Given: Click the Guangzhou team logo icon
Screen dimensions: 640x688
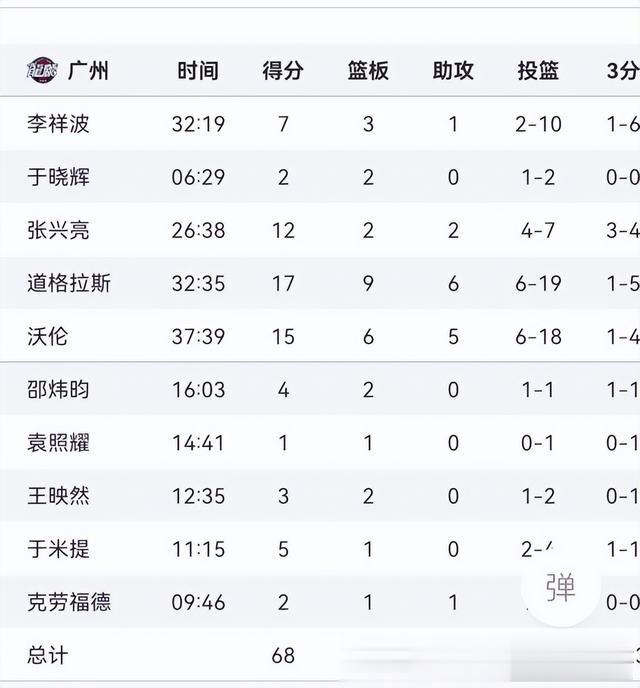Looking at the screenshot, I should (x=41, y=70).
